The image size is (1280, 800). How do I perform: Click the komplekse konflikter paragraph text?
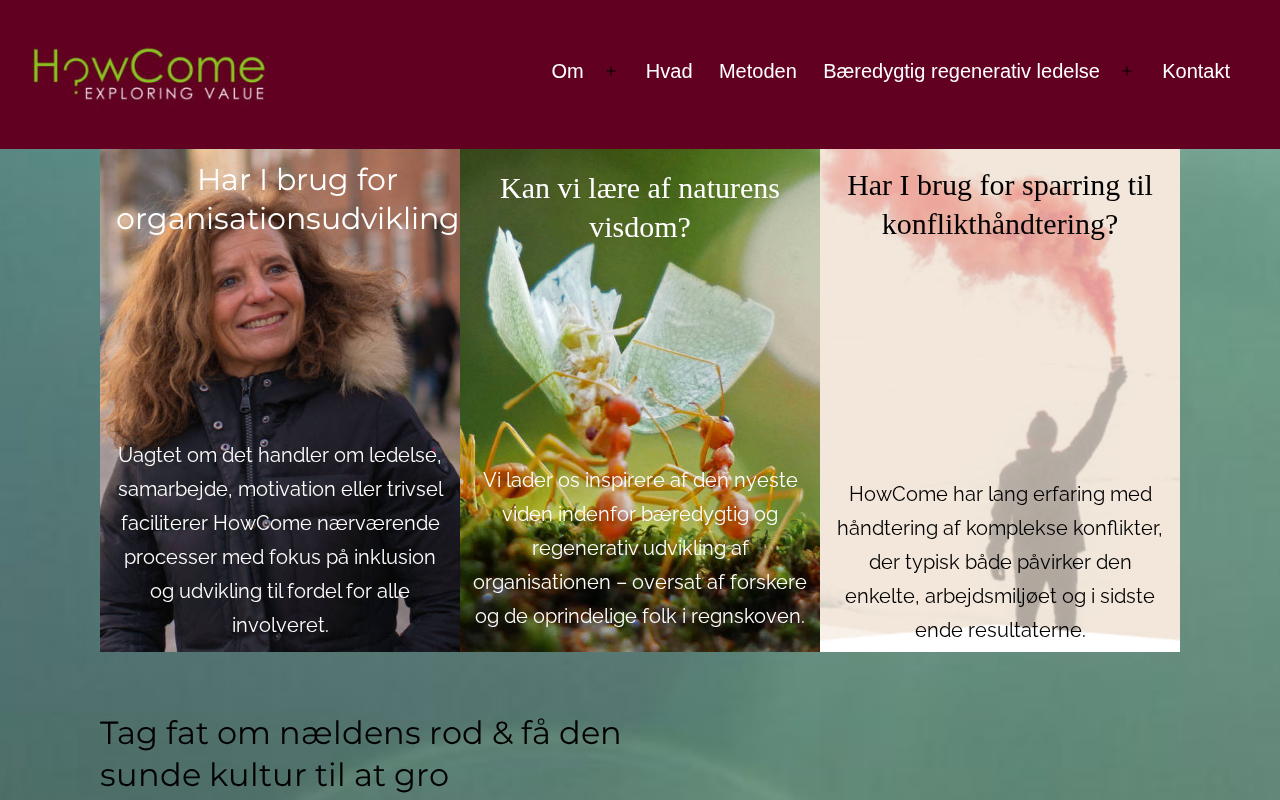[x=1000, y=562]
